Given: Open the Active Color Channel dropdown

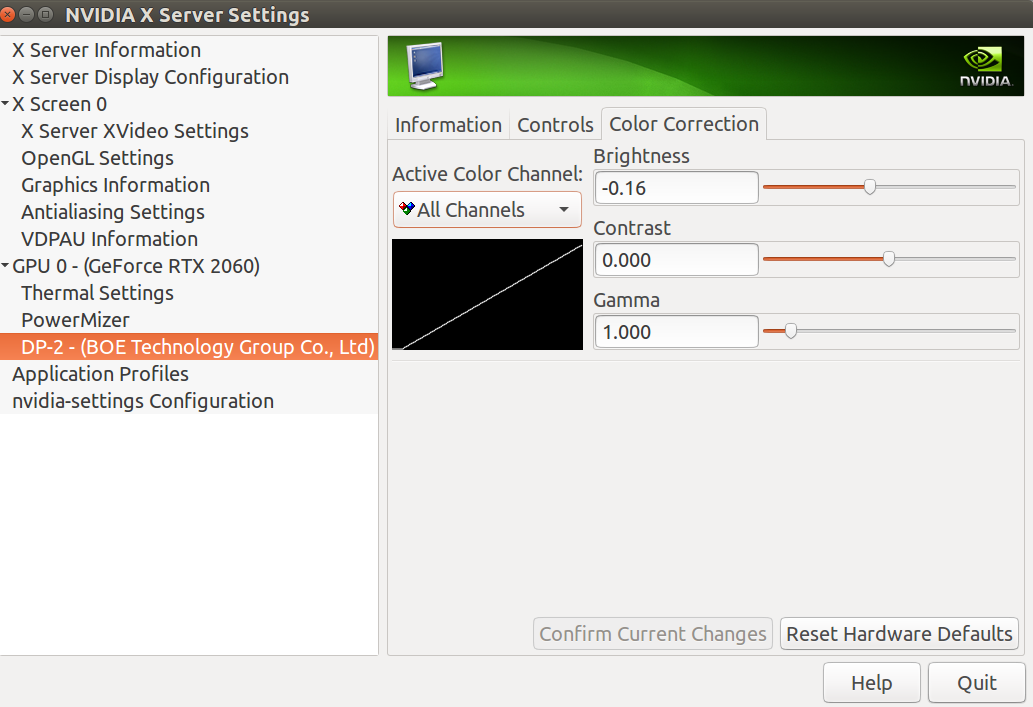Looking at the screenshot, I should coord(487,209).
